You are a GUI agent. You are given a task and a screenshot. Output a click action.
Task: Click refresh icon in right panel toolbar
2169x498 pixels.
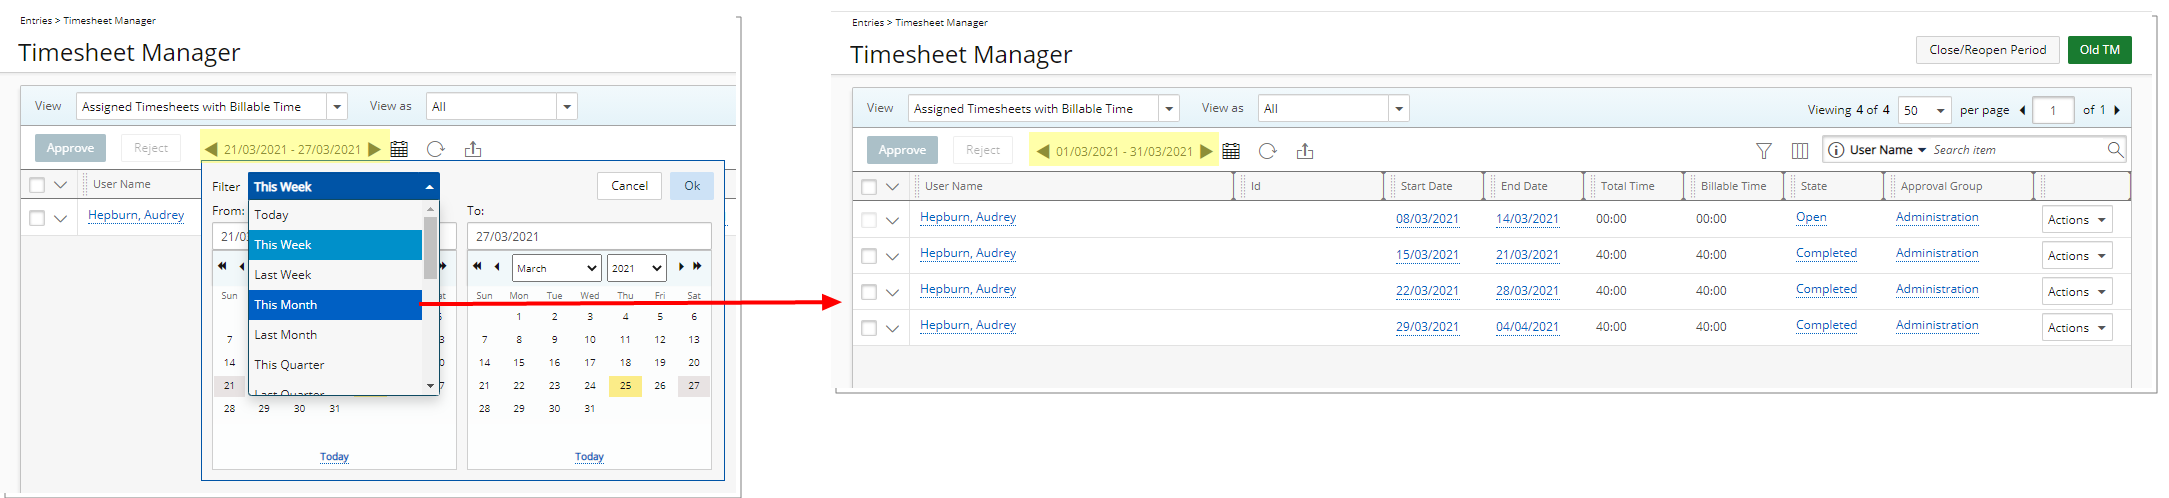click(1267, 151)
